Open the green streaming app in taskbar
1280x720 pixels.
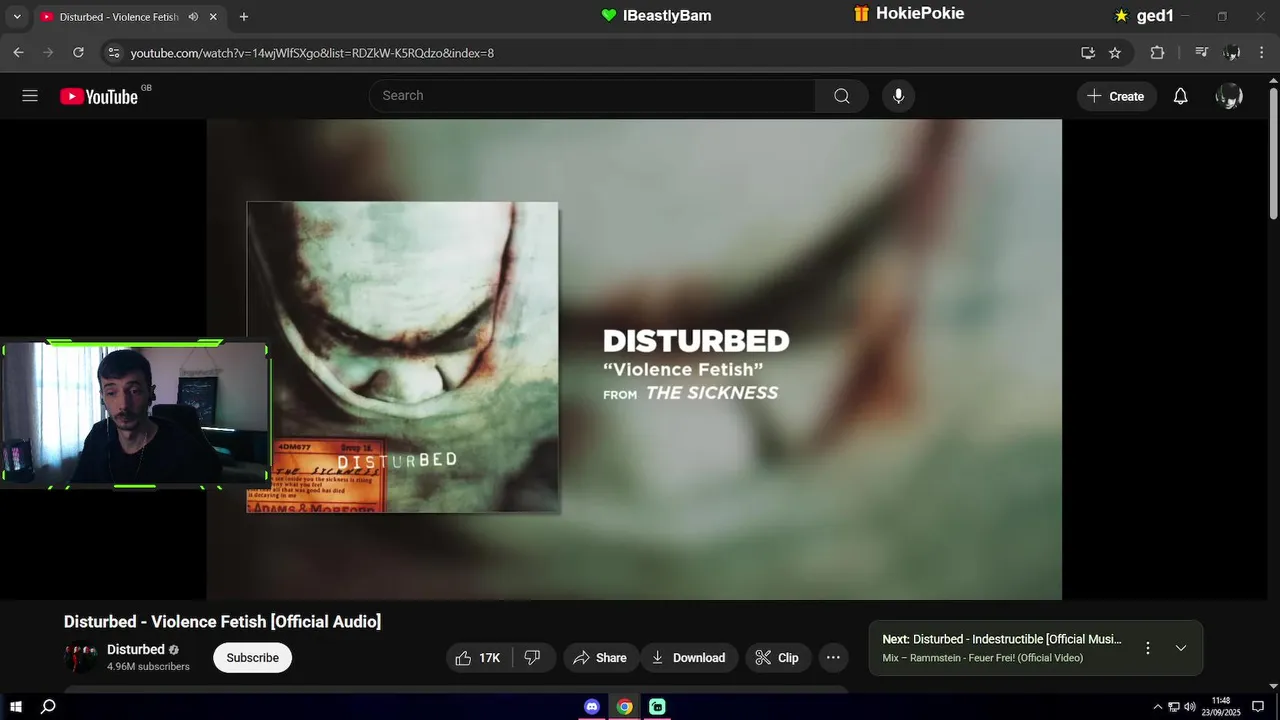coord(657,706)
